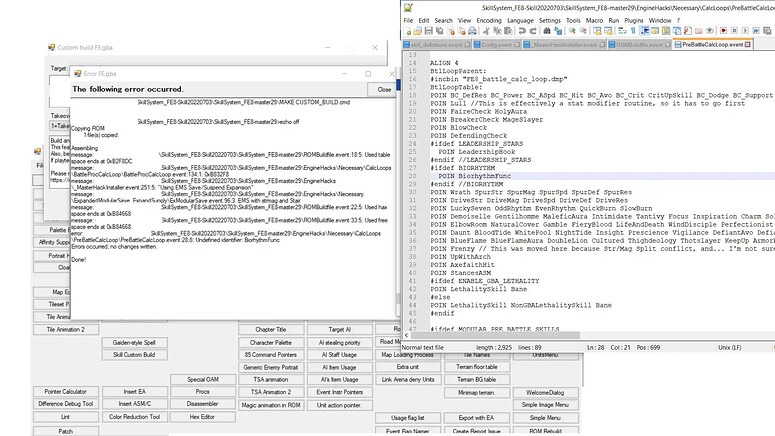Click the New file icon in toolbar
Viewport: 775px width, 436px height.
(x=408, y=32)
